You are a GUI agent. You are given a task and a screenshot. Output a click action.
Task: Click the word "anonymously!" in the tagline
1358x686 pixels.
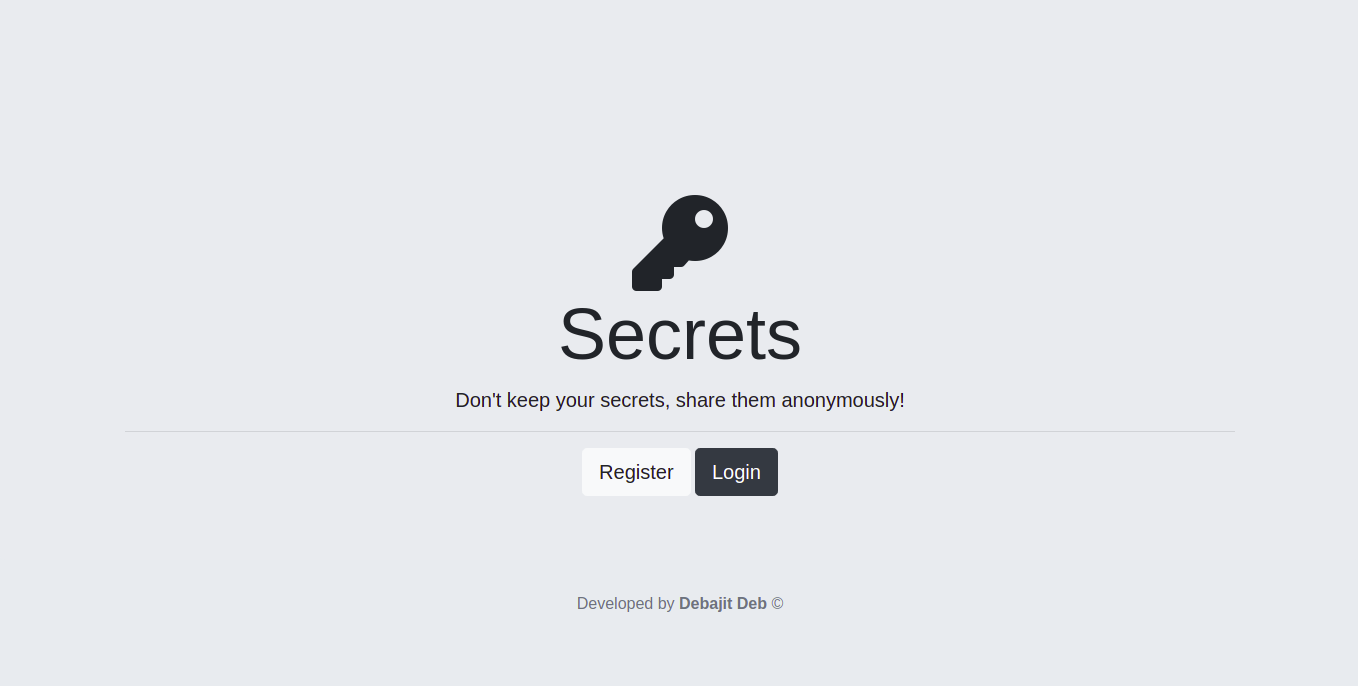[x=843, y=401]
